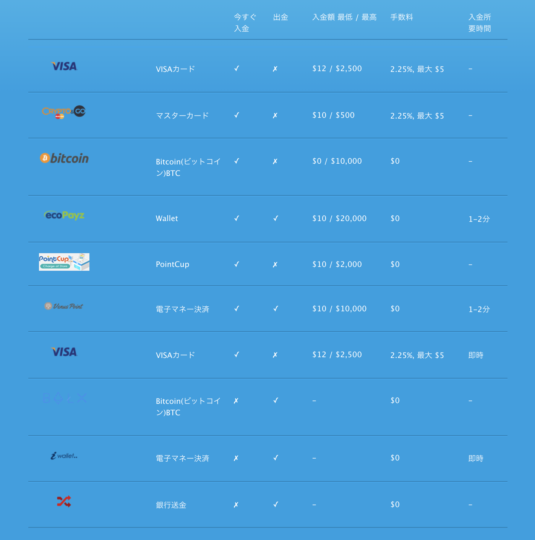The height and width of the screenshot is (540, 535).
Task: Click 1-2分 in the ecoPayz row
Action: click(x=479, y=219)
